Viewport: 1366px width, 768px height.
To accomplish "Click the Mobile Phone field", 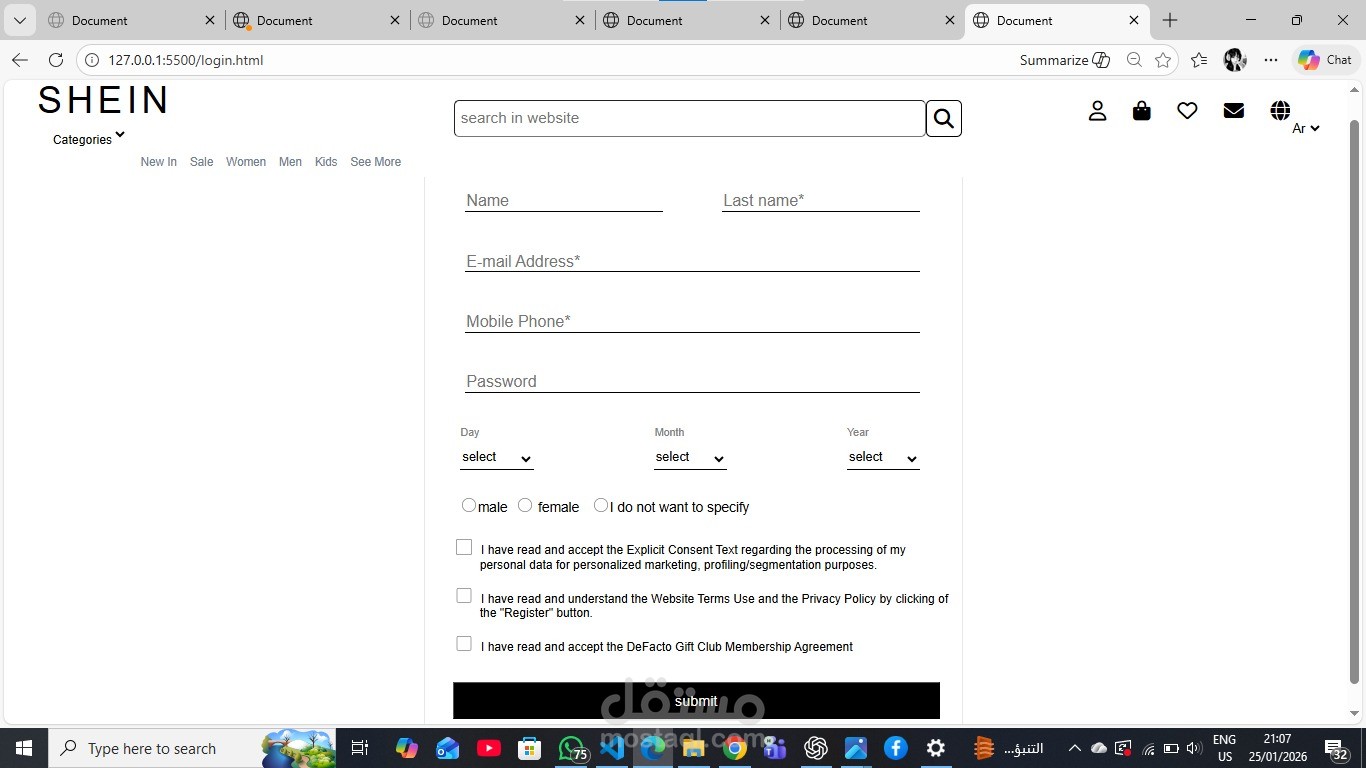I will 692,321.
